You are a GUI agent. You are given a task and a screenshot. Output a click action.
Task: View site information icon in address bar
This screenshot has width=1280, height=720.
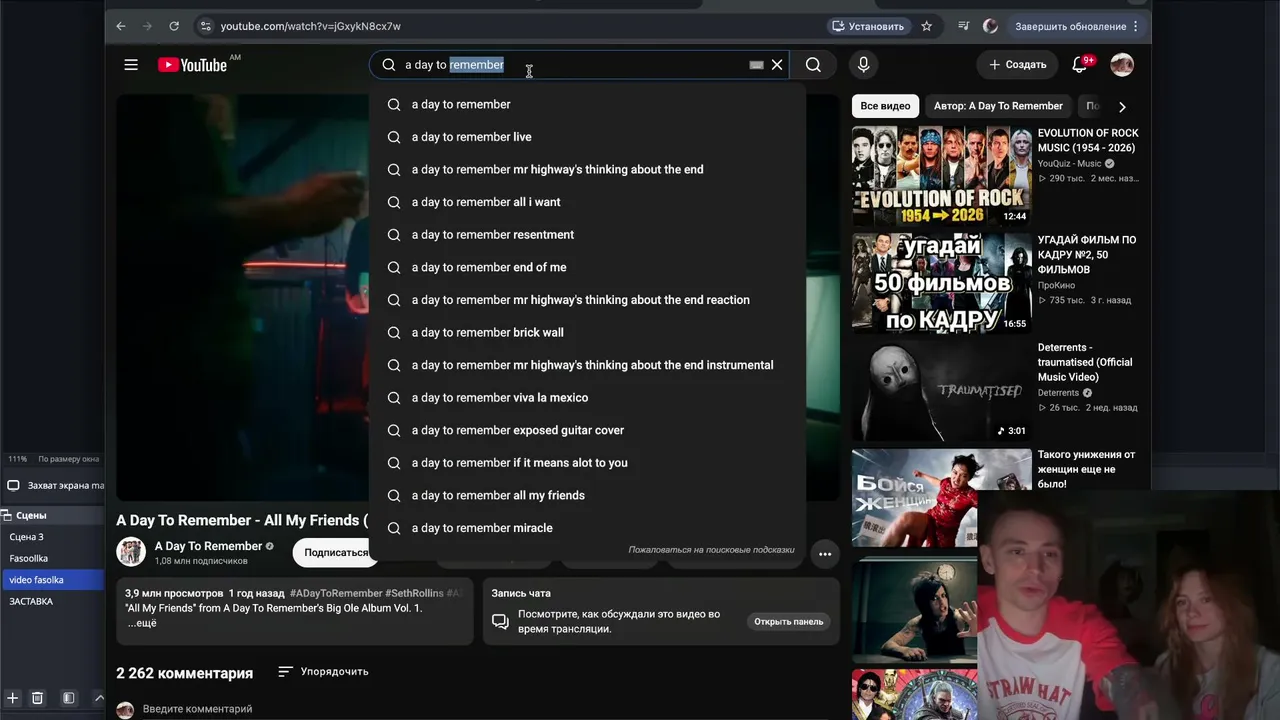coord(205,26)
